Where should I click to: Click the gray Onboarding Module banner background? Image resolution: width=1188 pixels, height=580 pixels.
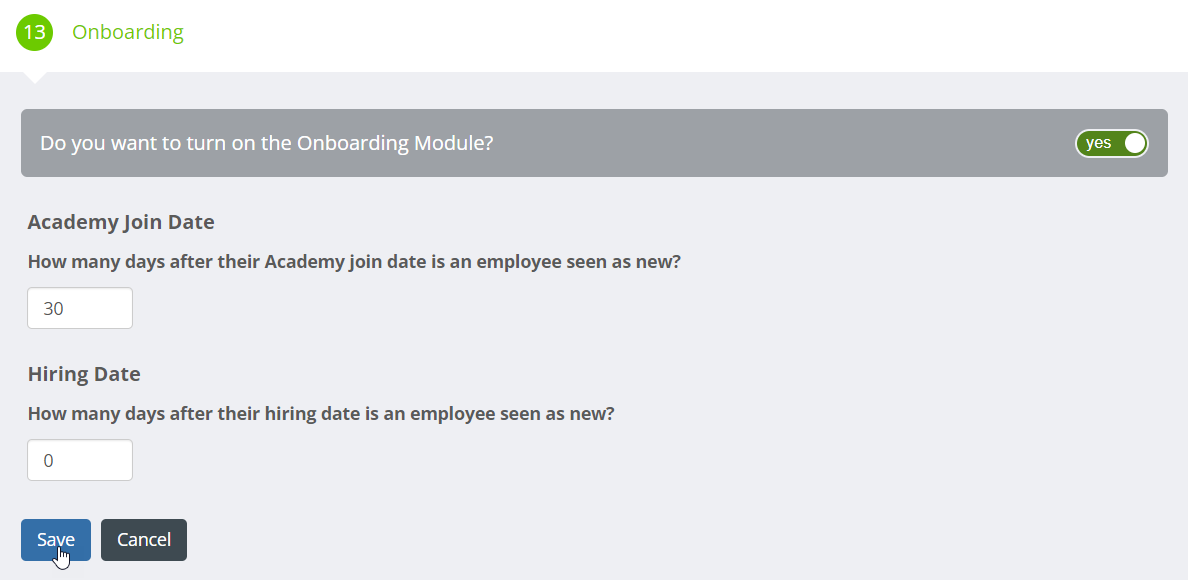click(758, 143)
